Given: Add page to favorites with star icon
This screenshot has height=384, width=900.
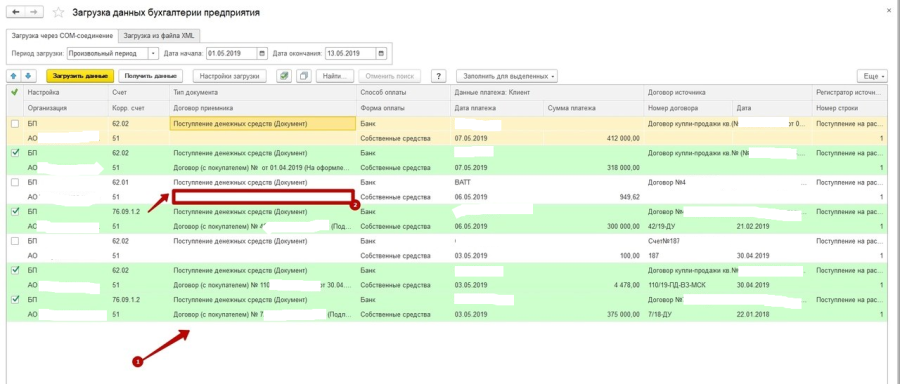Looking at the screenshot, I should point(58,13).
